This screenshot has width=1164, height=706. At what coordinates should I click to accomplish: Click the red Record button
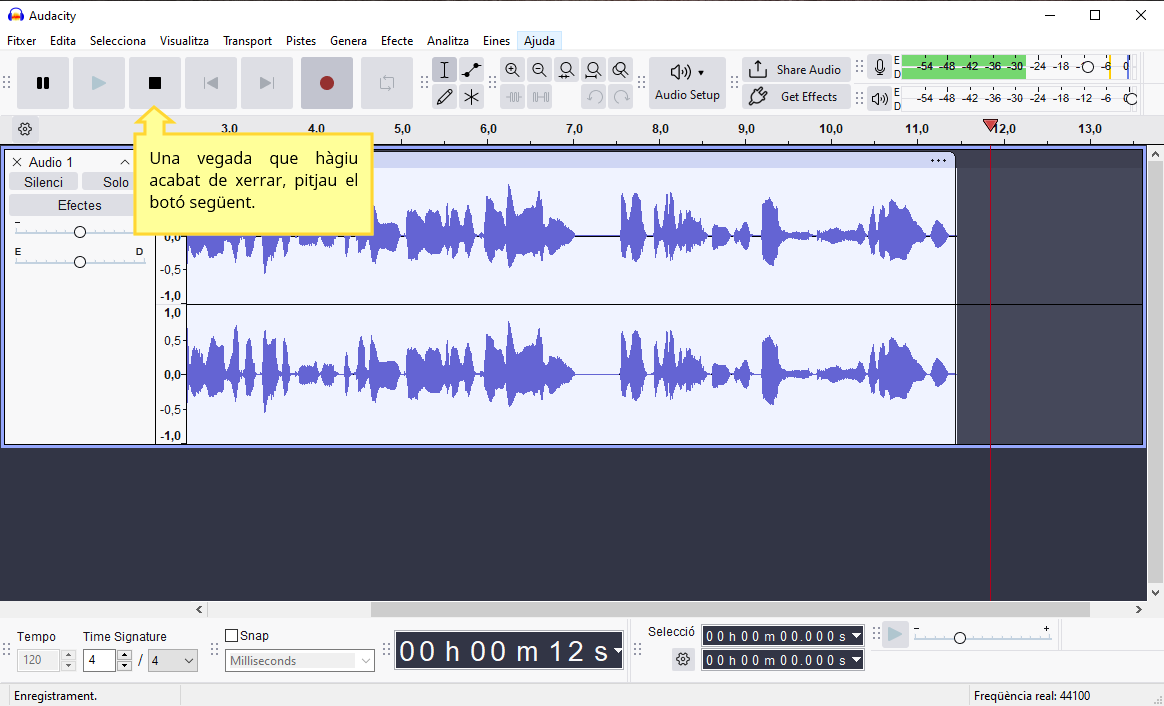click(327, 83)
